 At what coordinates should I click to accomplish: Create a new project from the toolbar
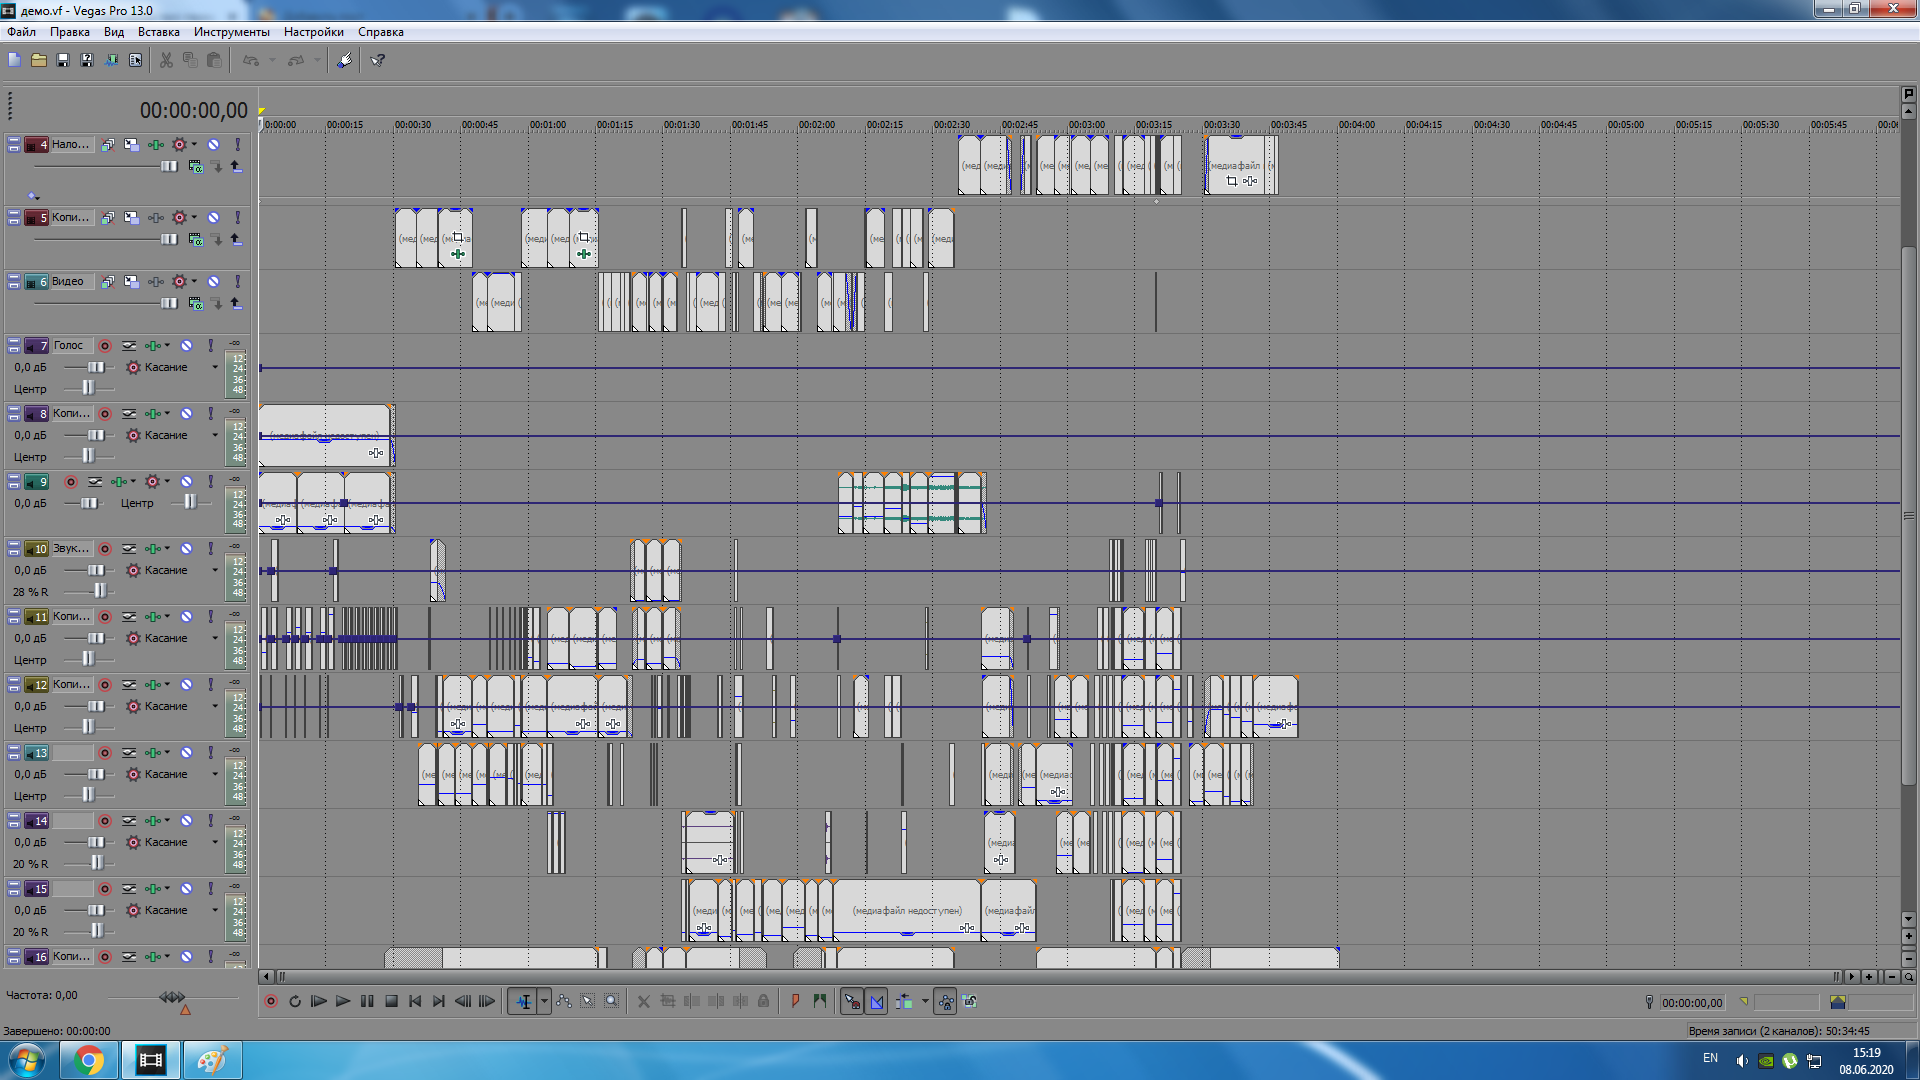pyautogui.click(x=14, y=60)
